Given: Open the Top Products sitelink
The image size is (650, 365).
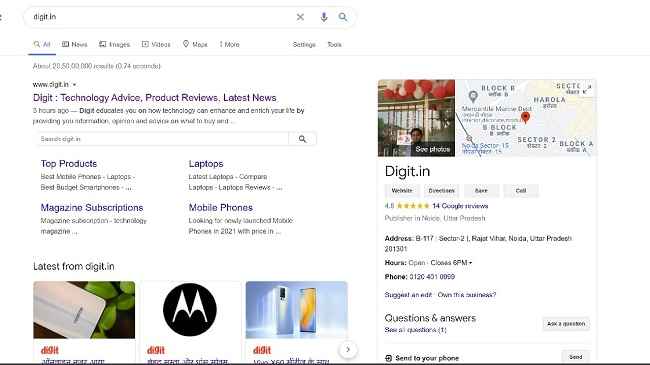Looking at the screenshot, I should (69, 164).
